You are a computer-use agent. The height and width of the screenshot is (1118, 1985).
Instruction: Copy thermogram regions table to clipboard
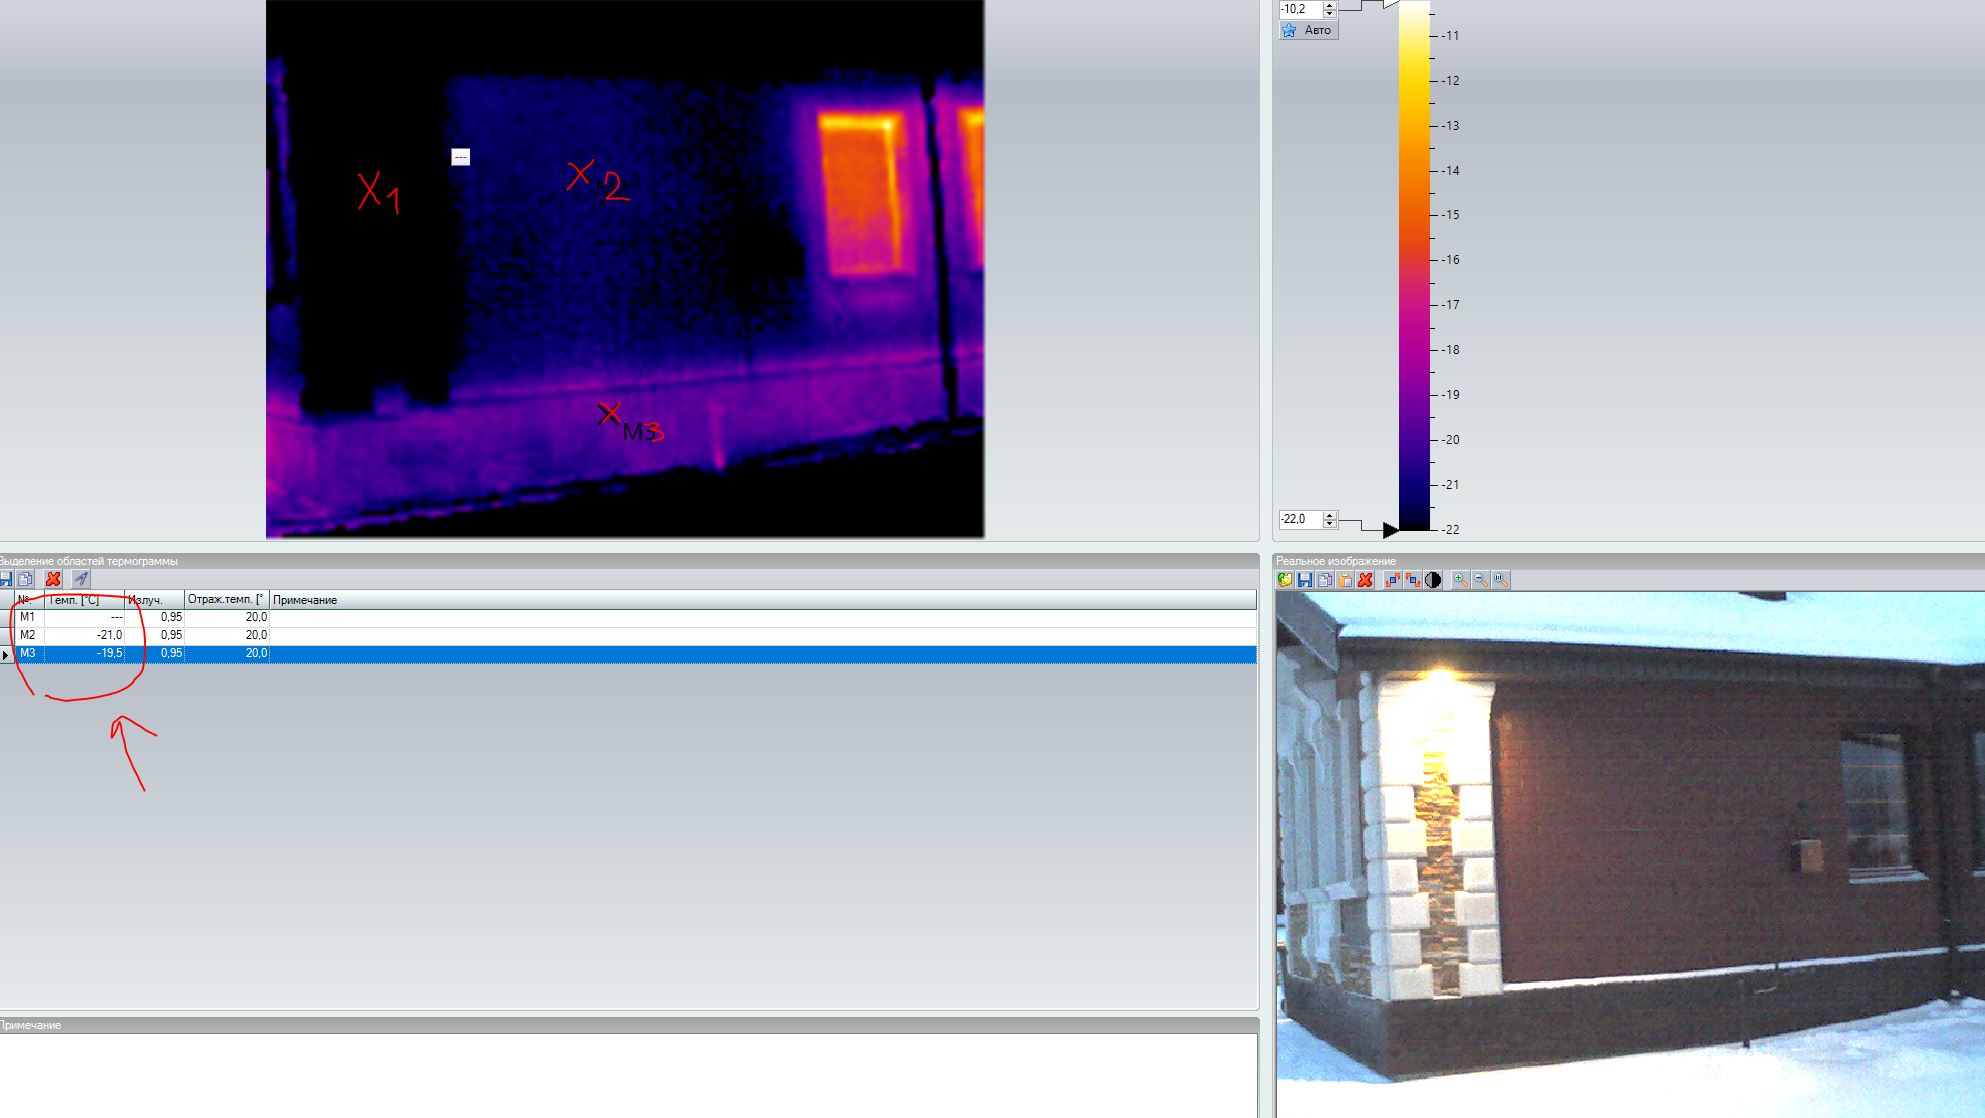(26, 579)
